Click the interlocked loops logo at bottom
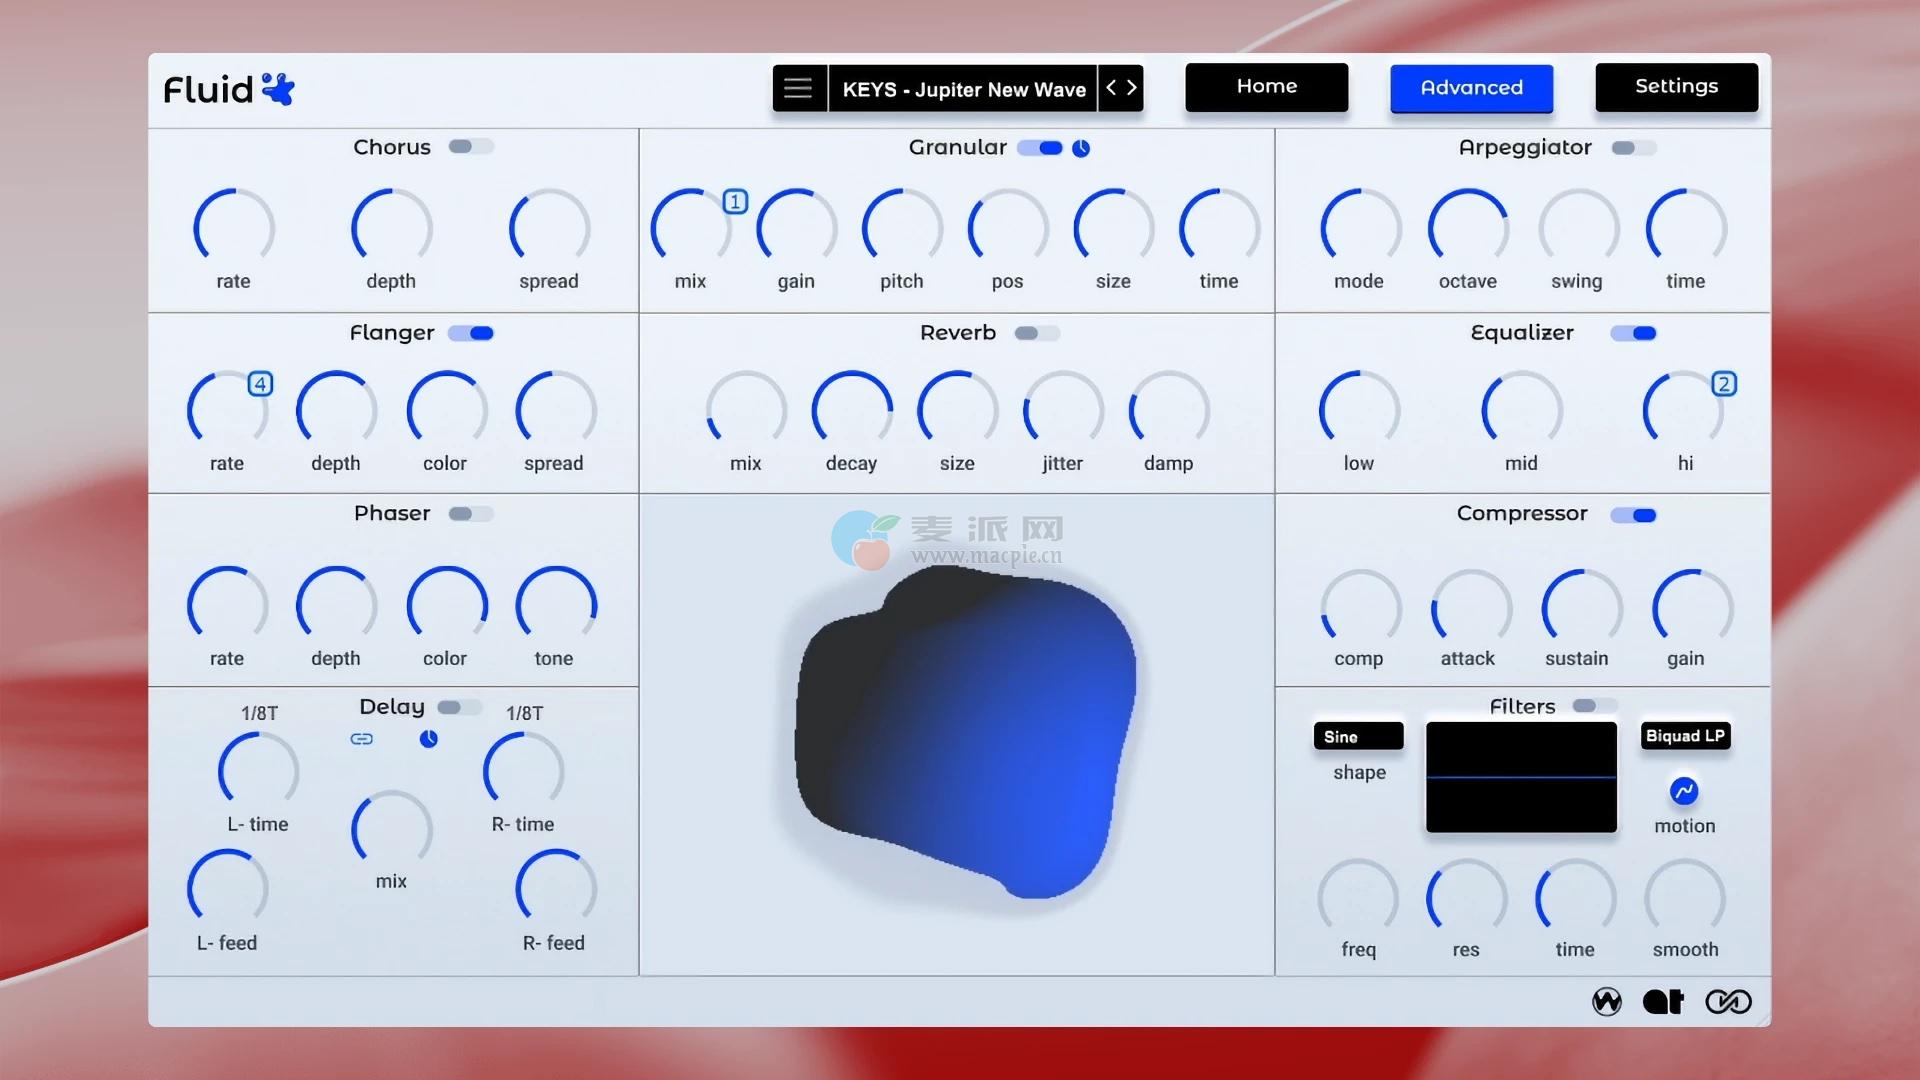The image size is (1920, 1080). [x=1728, y=1001]
